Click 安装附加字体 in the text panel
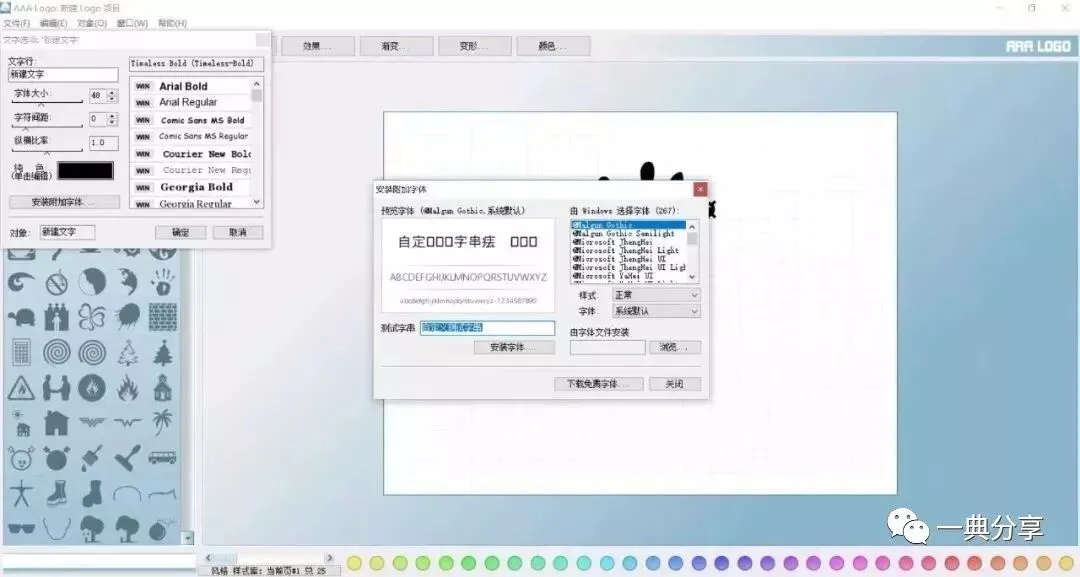Screen dimensions: 1080x577 pyautogui.click(x=64, y=202)
